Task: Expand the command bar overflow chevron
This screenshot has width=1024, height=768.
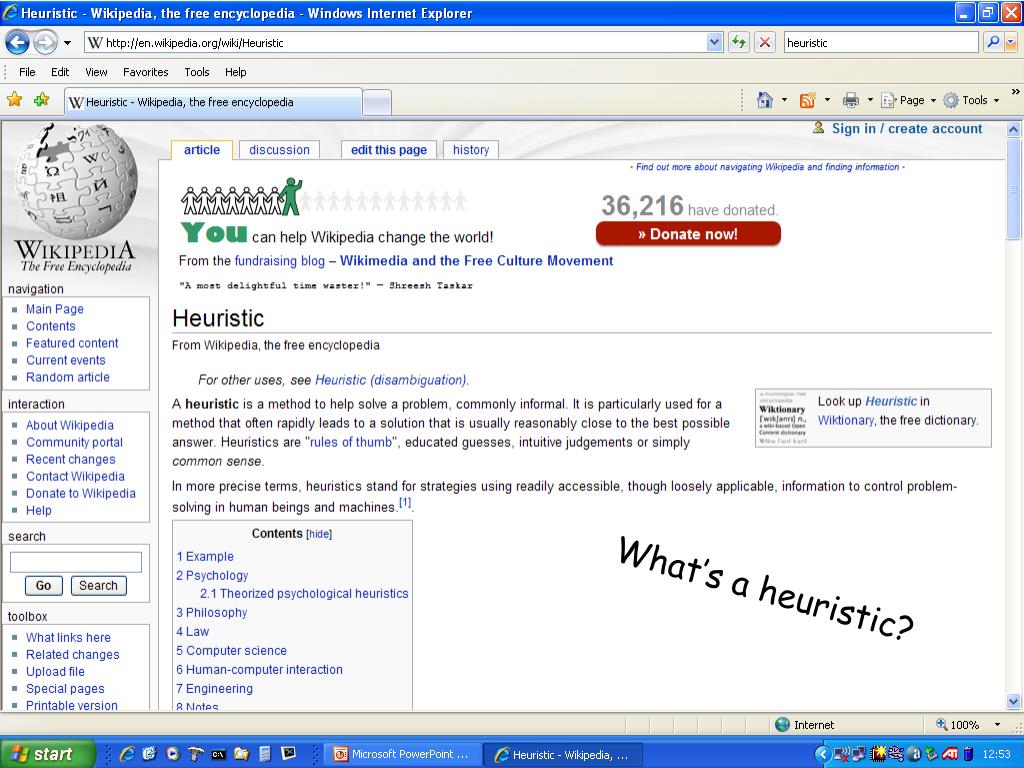Action: 1016,92
